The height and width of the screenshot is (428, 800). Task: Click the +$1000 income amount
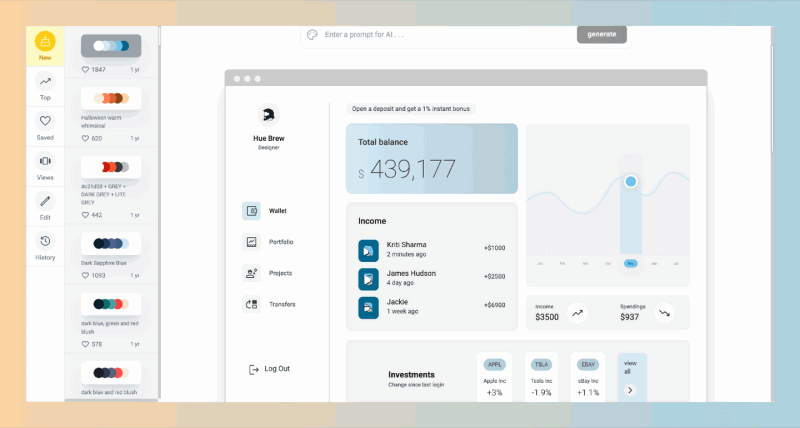tap(494, 248)
